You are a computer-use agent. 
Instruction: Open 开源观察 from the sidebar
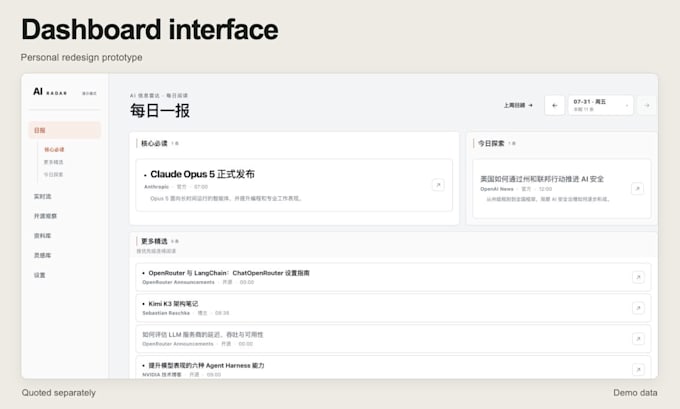point(45,216)
